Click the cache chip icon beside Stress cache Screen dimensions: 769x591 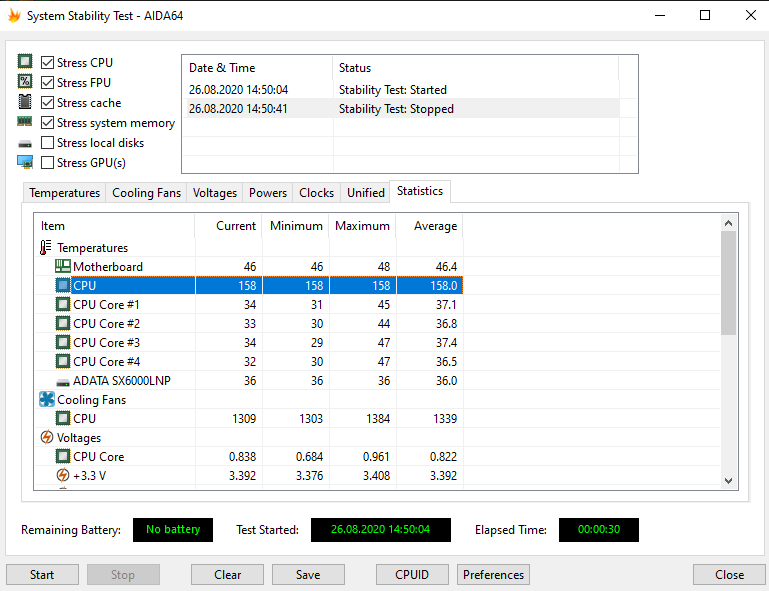25,102
